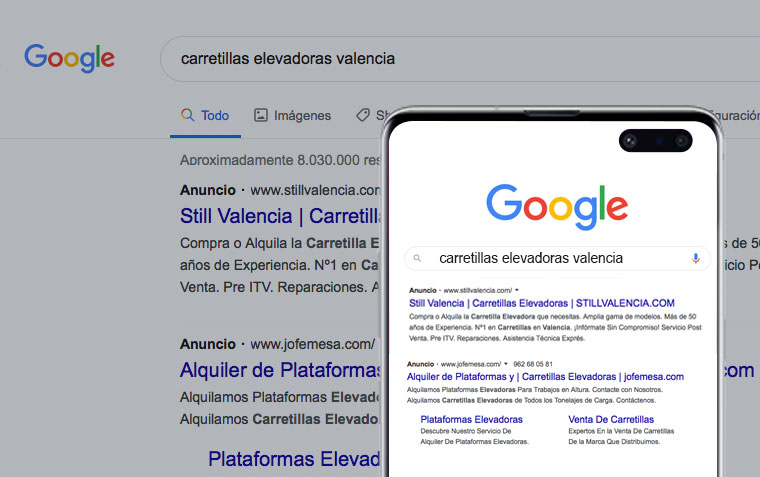
Task: Expand dropdown arrow next to www.jofemesa.com on phone
Action: pyautogui.click(x=507, y=363)
